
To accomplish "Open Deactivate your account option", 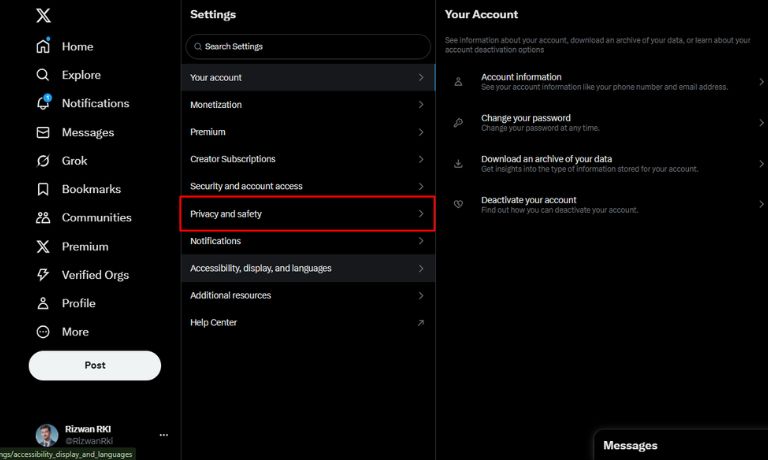I will point(601,204).
